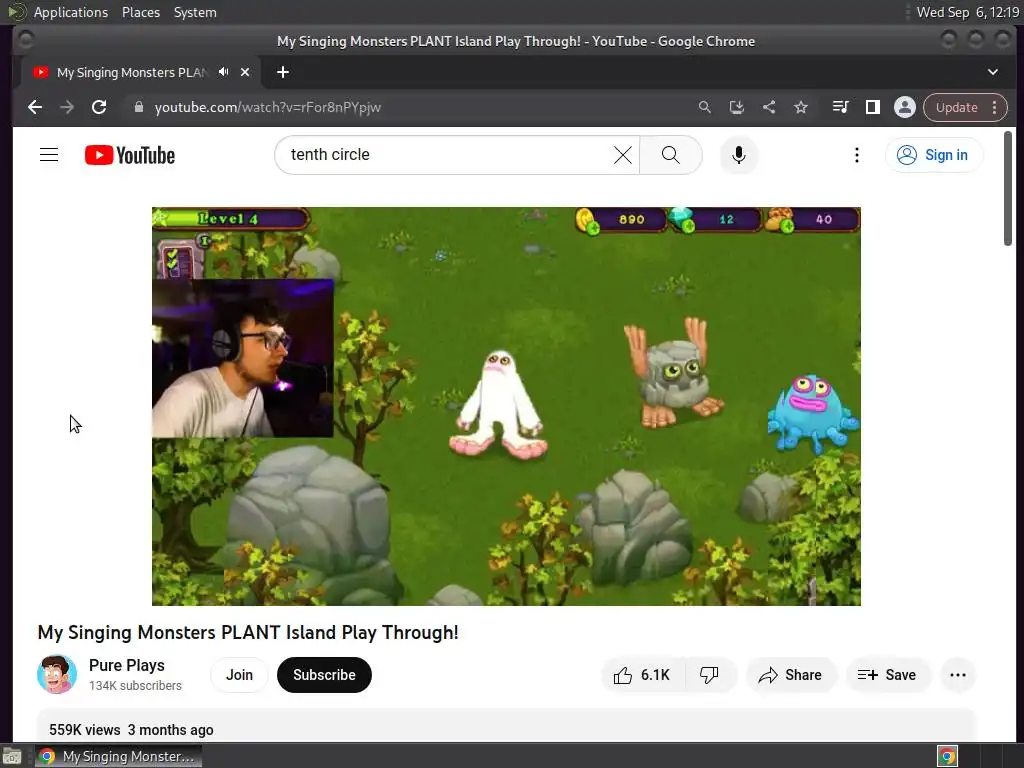
Task: Open Chrome zoom magnifier icon
Action: [x=704, y=107]
